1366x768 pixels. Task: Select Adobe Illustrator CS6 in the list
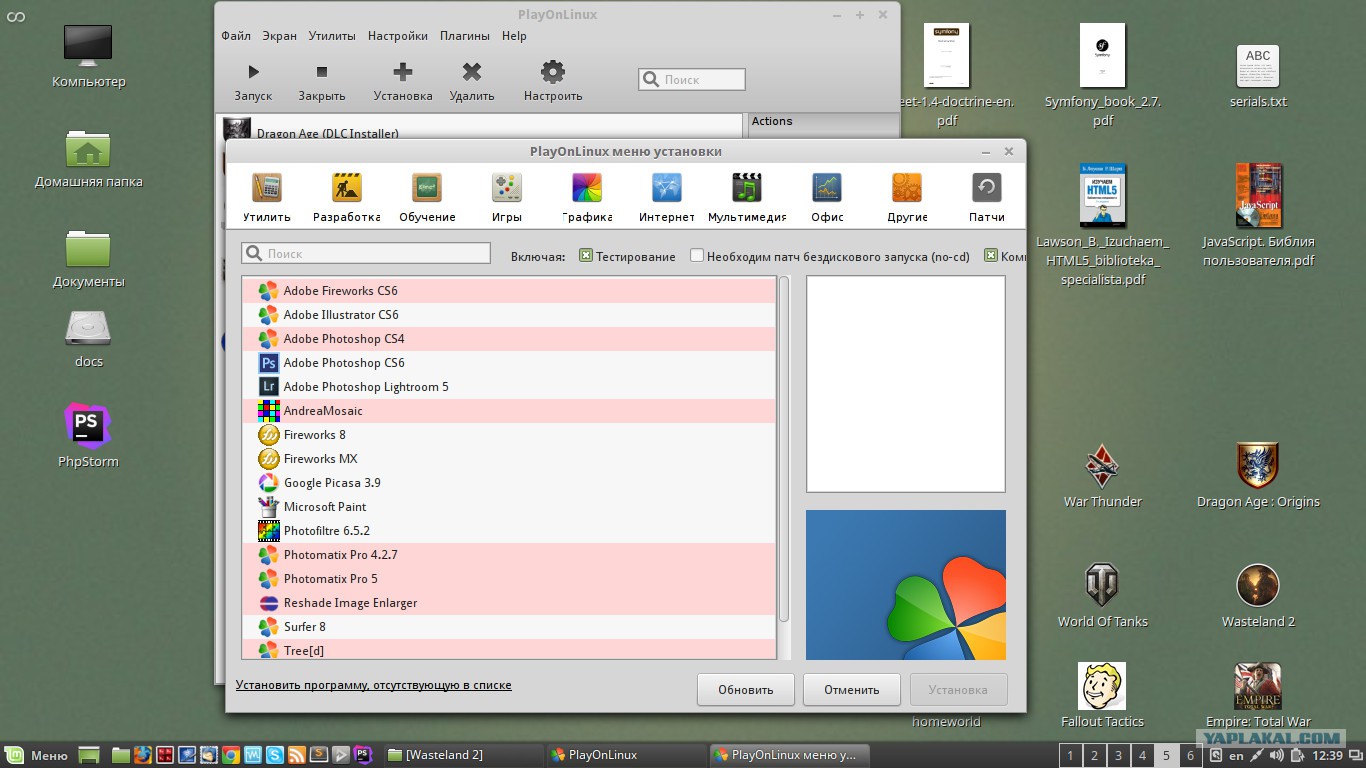(x=509, y=315)
